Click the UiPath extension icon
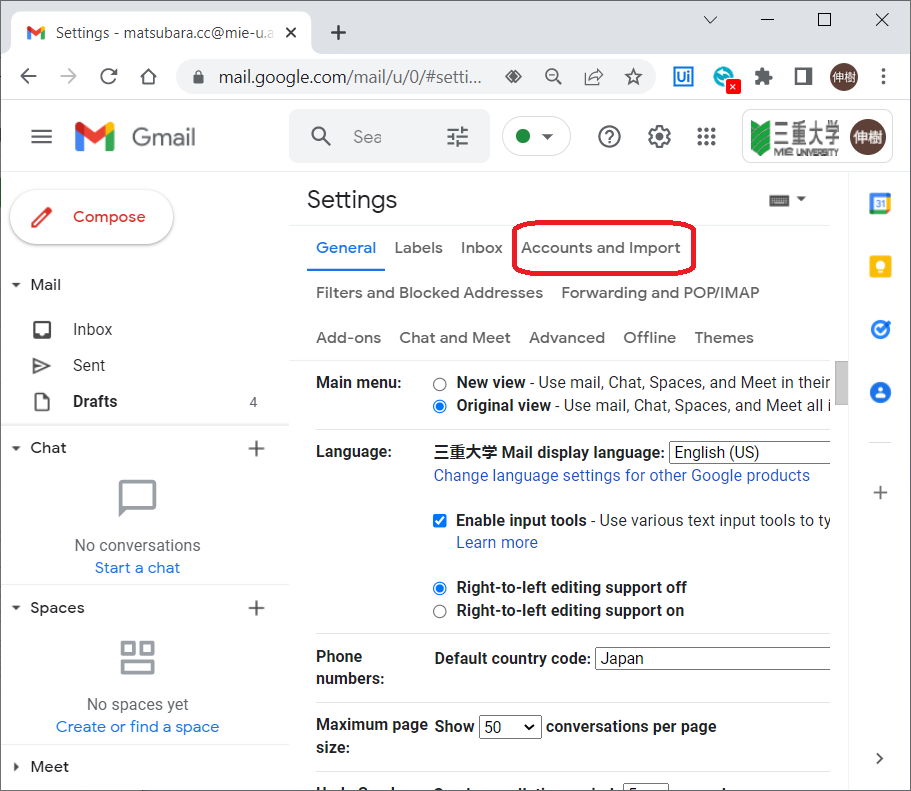 (683, 76)
